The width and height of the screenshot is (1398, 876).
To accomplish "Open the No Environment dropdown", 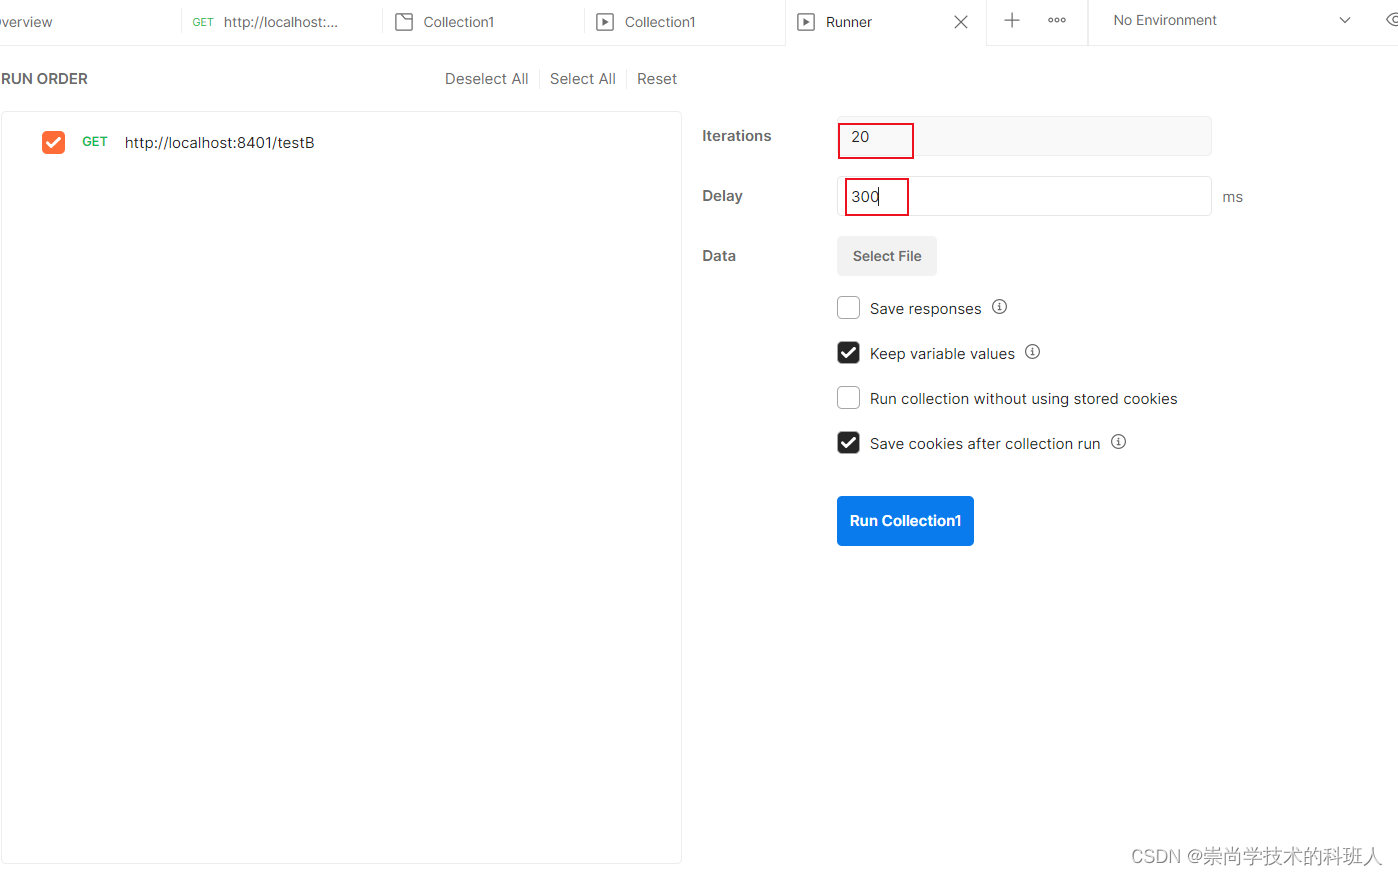I will (x=1232, y=20).
